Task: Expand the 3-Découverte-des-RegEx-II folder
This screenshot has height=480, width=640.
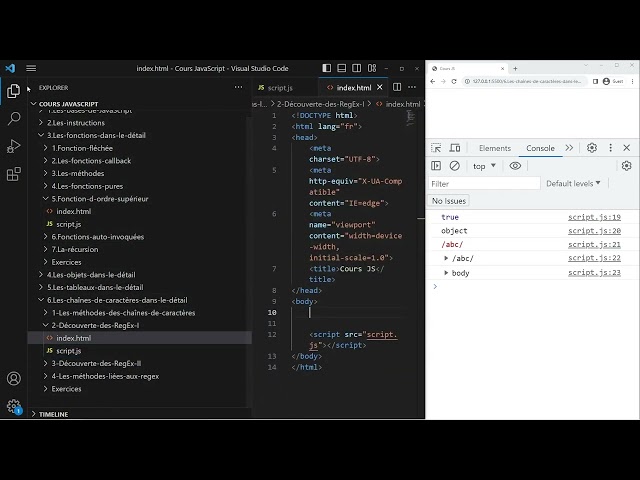Action: coord(96,364)
